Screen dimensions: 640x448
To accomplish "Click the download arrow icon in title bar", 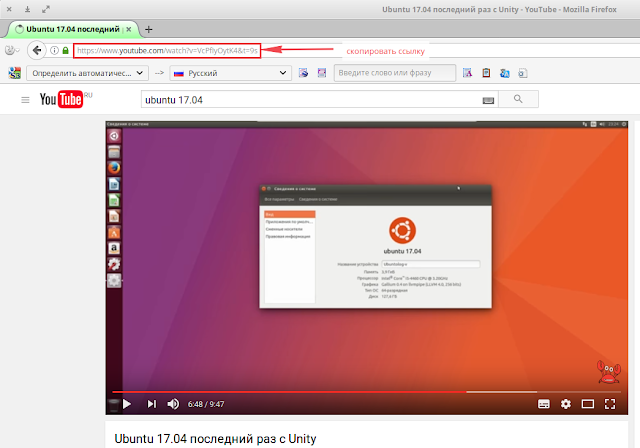I will [27, 9].
